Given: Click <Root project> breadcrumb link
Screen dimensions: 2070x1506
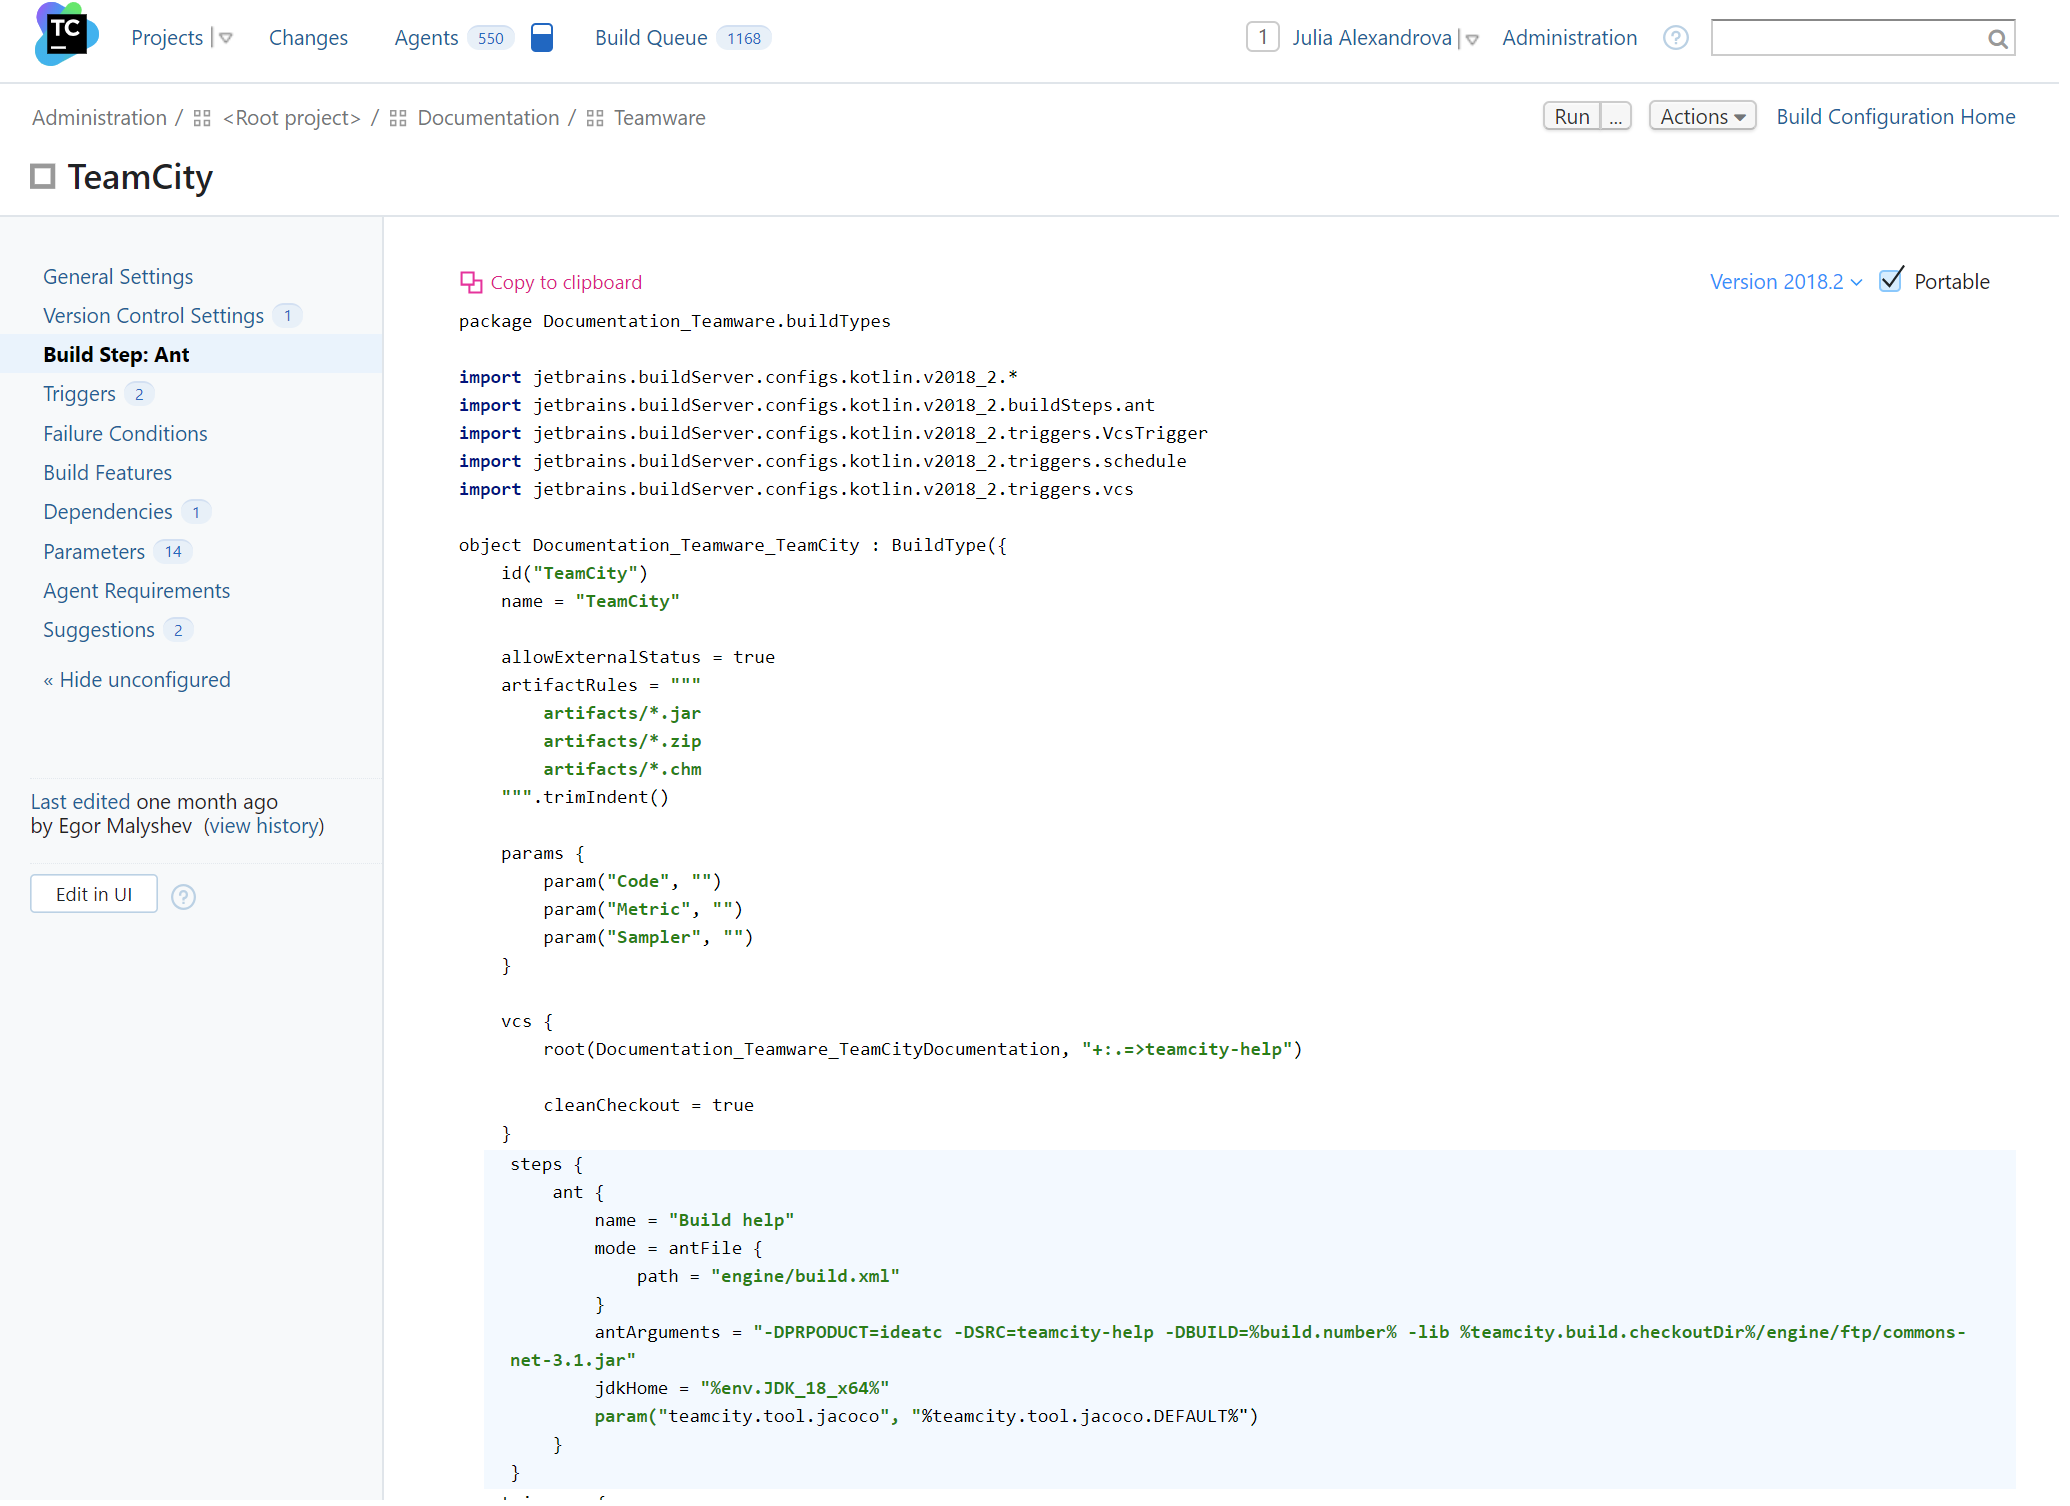Looking at the screenshot, I should tap(293, 119).
